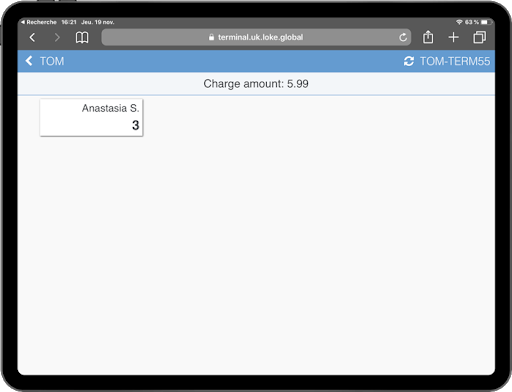
Task: Return to TOM with back chevron
Action: point(29,61)
